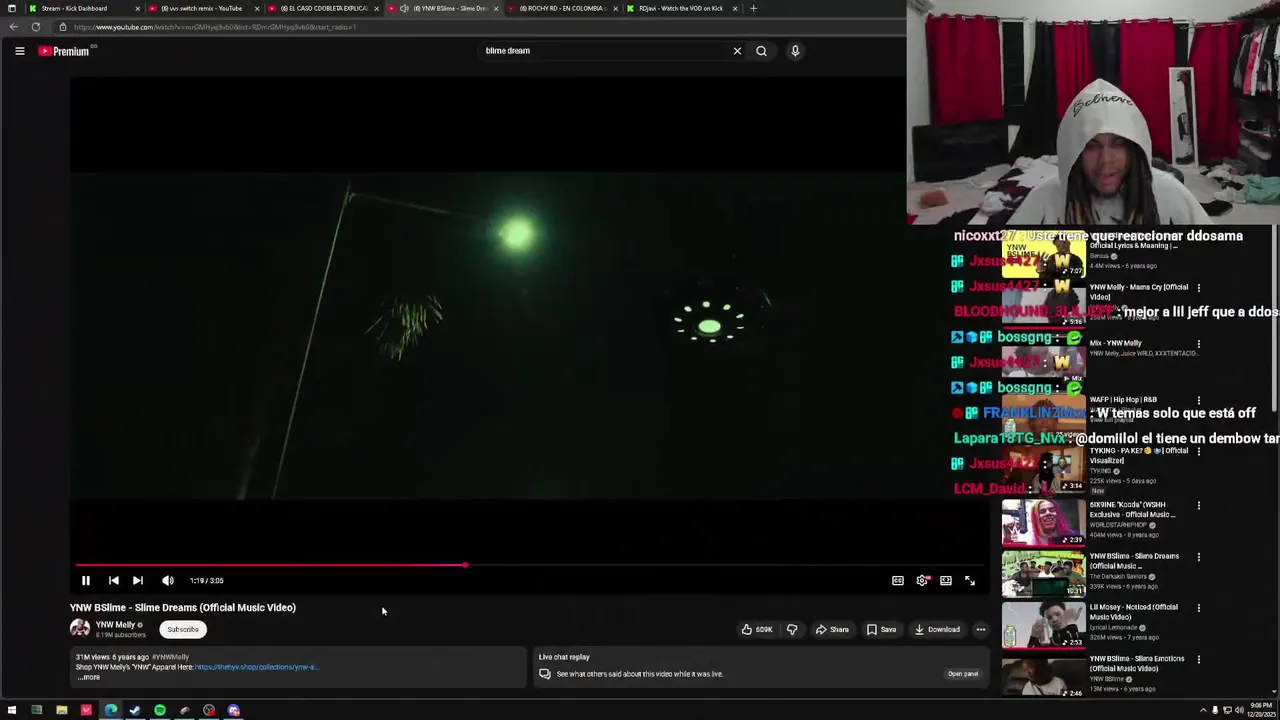Open the YNW Melly channel name link
Viewport: 1280px width, 720px height.
(116, 625)
